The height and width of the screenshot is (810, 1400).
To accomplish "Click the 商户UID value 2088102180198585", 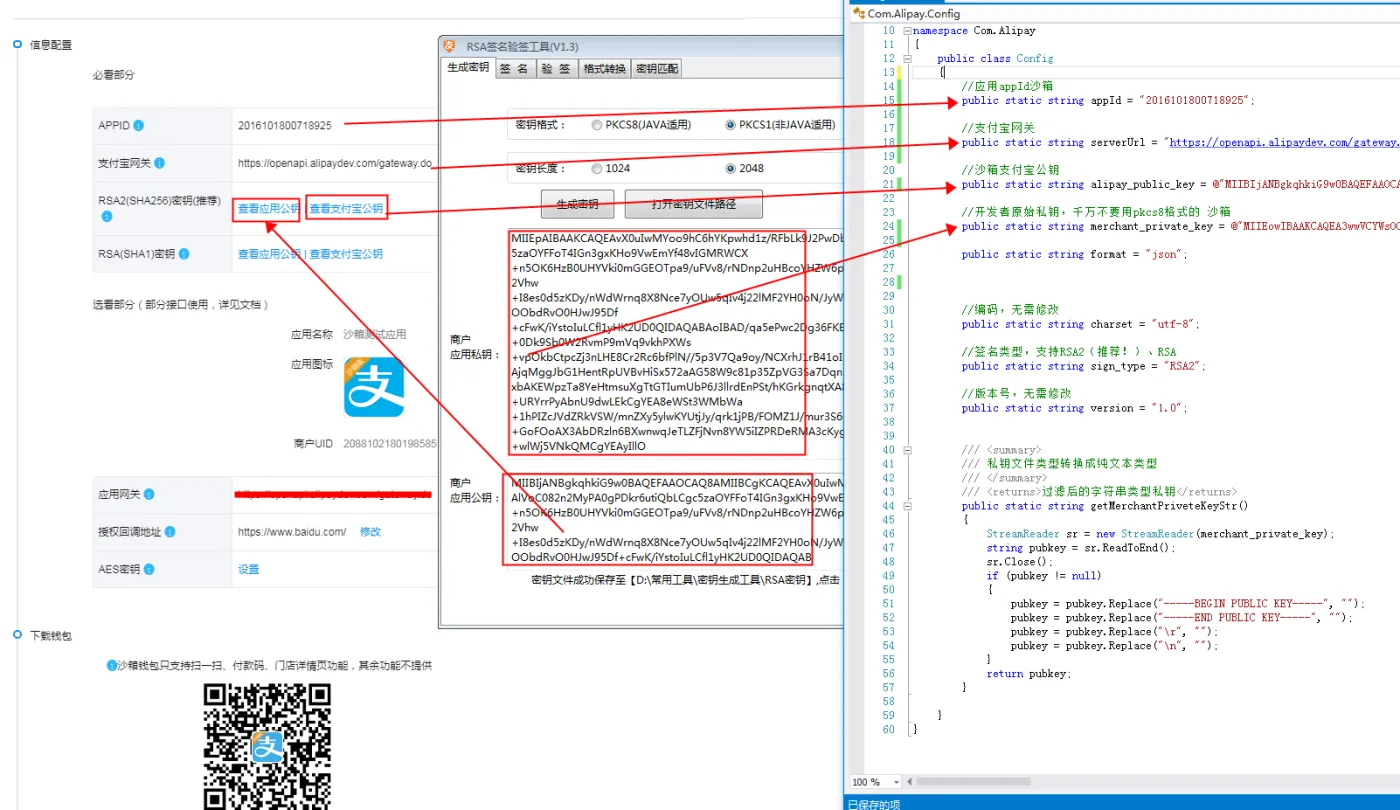I will tap(390, 443).
